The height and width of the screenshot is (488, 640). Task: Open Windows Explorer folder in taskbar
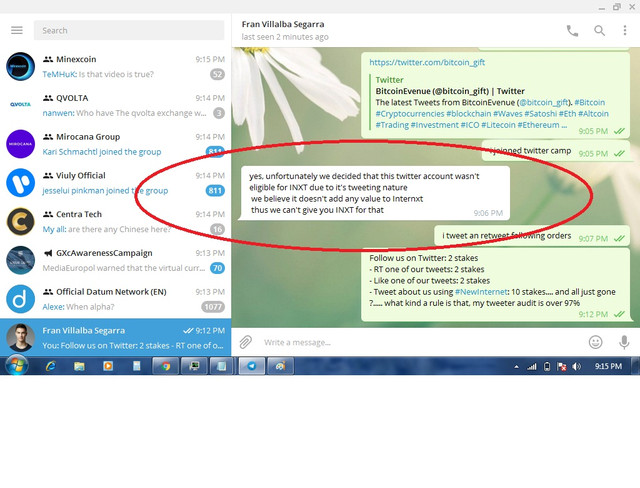tap(79, 366)
